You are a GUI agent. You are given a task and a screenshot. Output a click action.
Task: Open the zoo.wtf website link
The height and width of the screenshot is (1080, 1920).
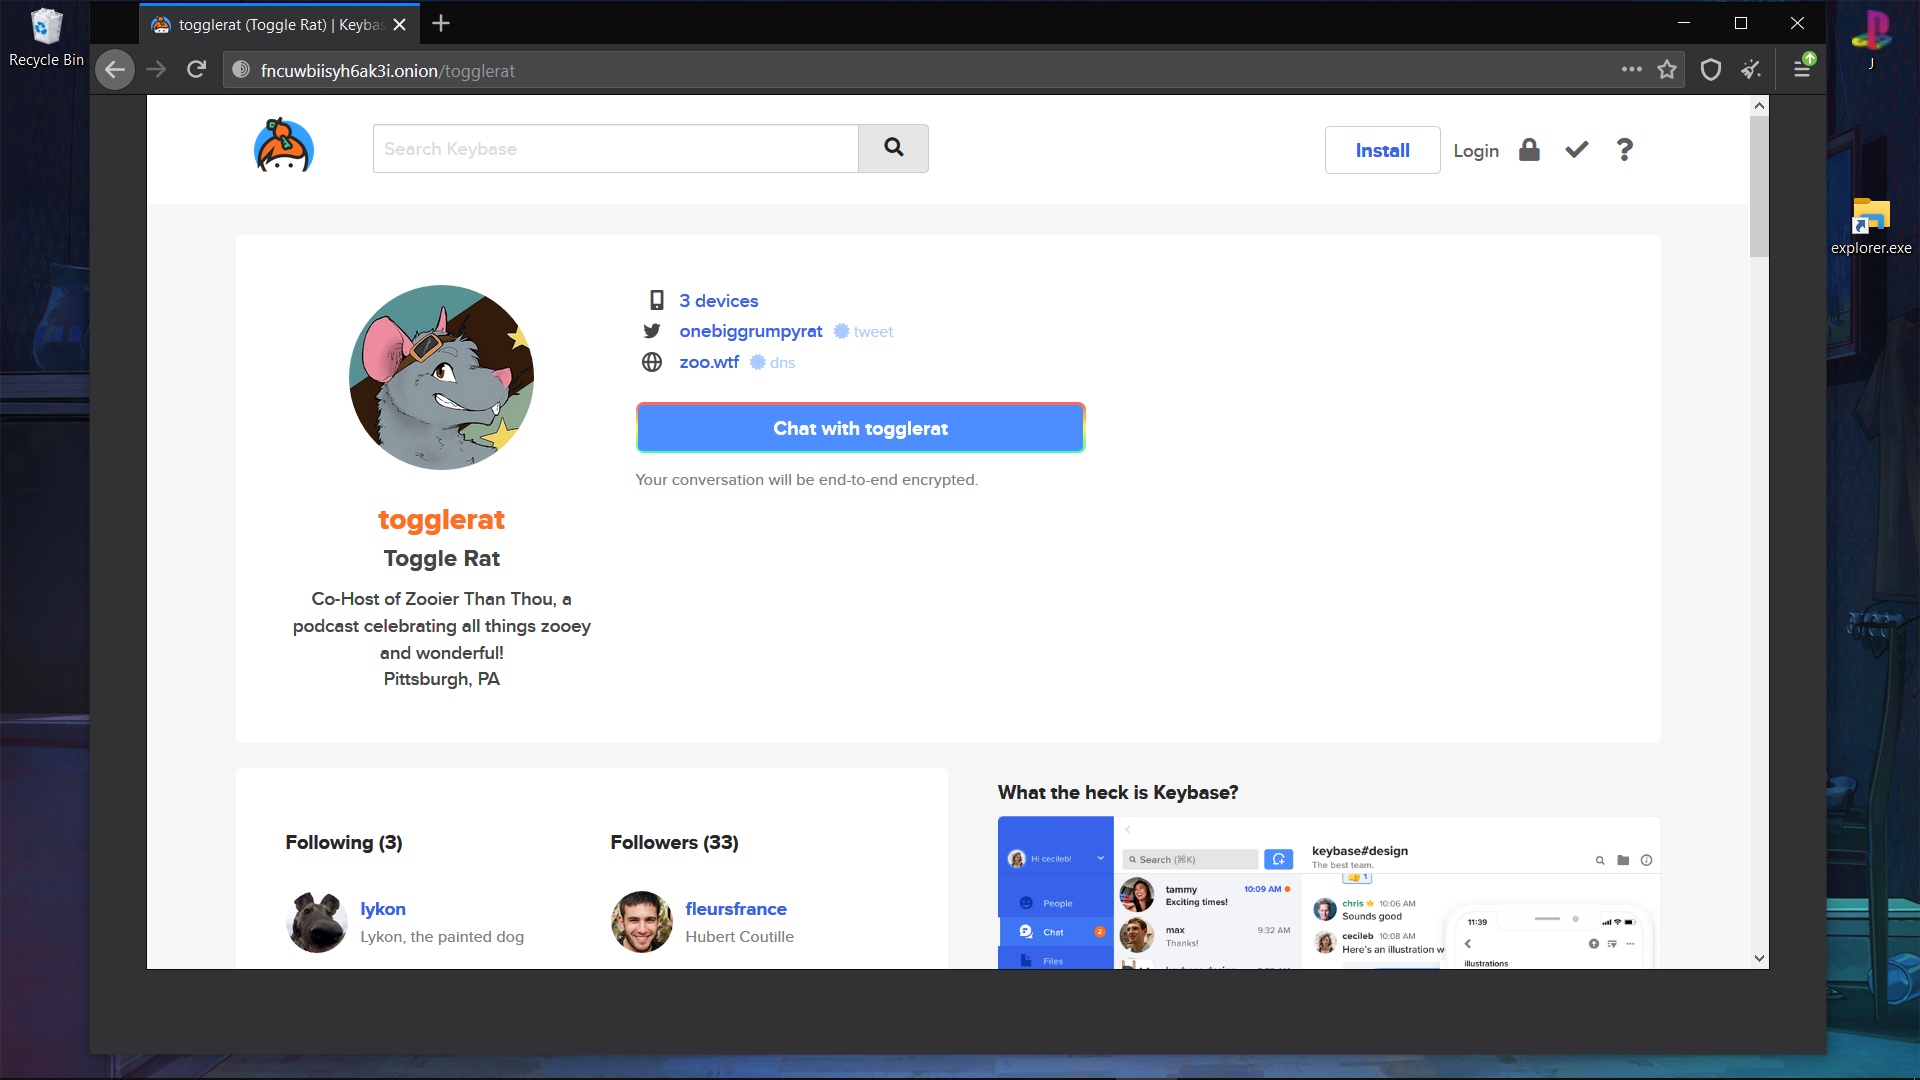click(709, 363)
